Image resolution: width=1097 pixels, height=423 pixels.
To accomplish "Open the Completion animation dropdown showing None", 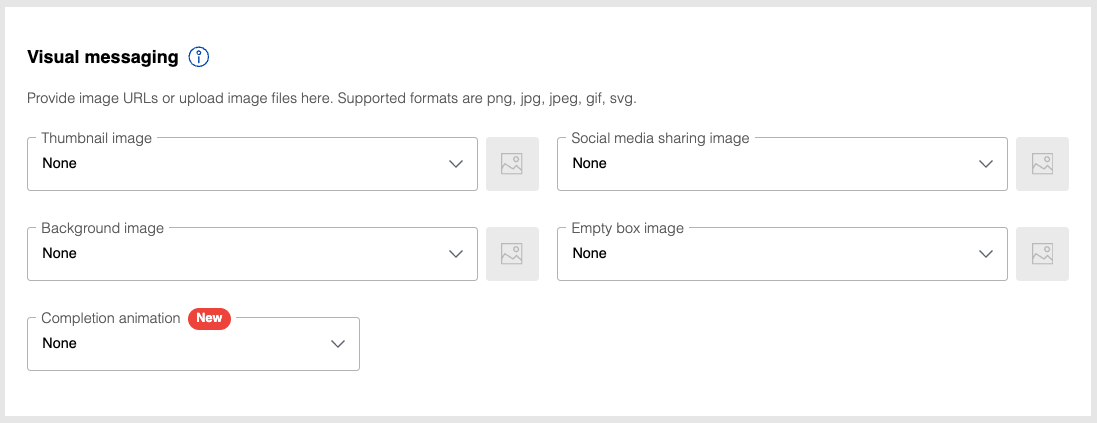I will coord(193,344).
